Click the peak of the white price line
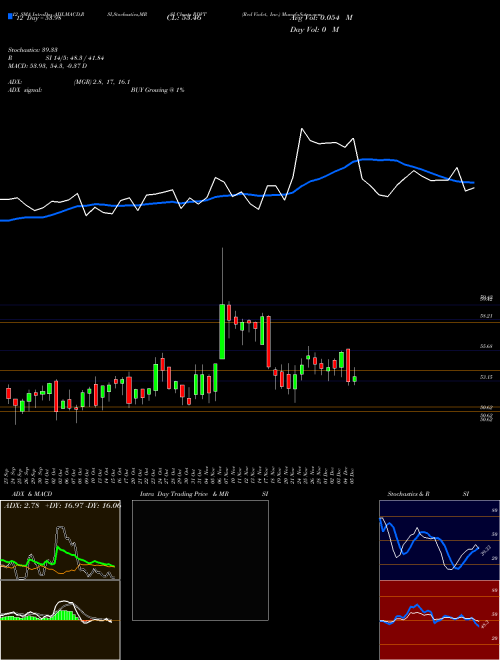This screenshot has width=500, height=660. 302,128
